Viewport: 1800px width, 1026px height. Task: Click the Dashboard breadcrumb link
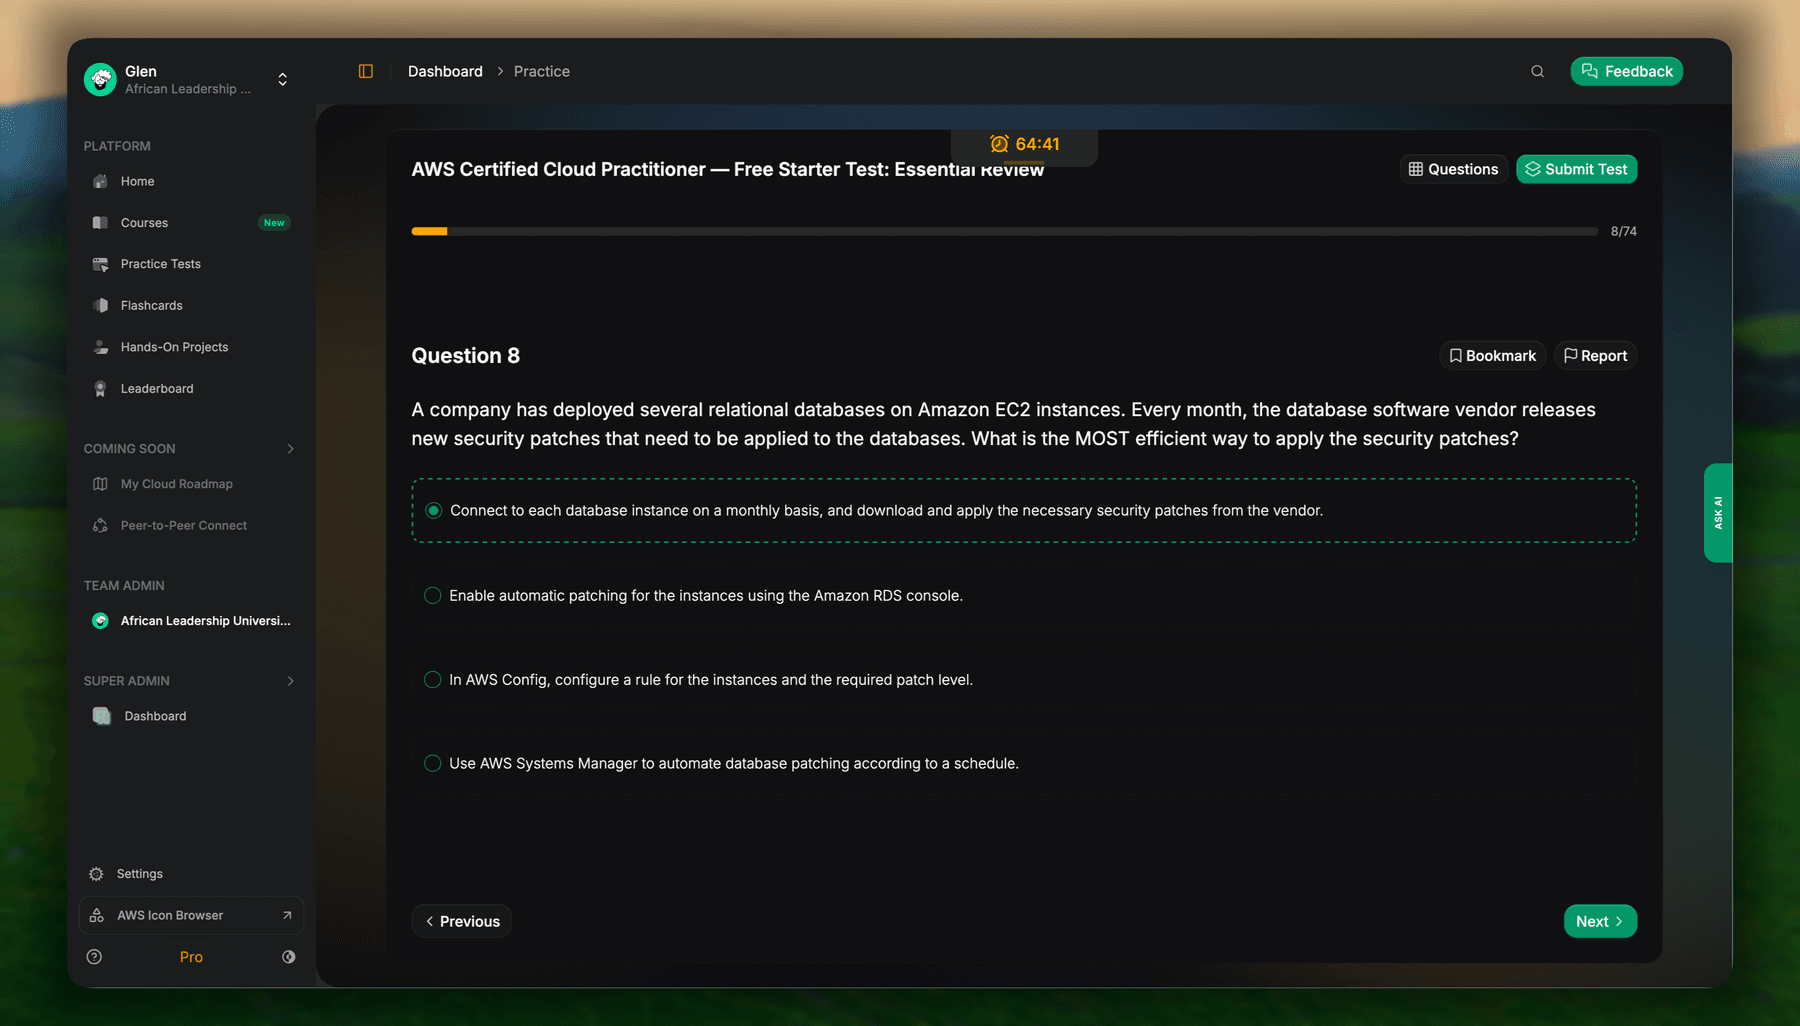click(445, 71)
